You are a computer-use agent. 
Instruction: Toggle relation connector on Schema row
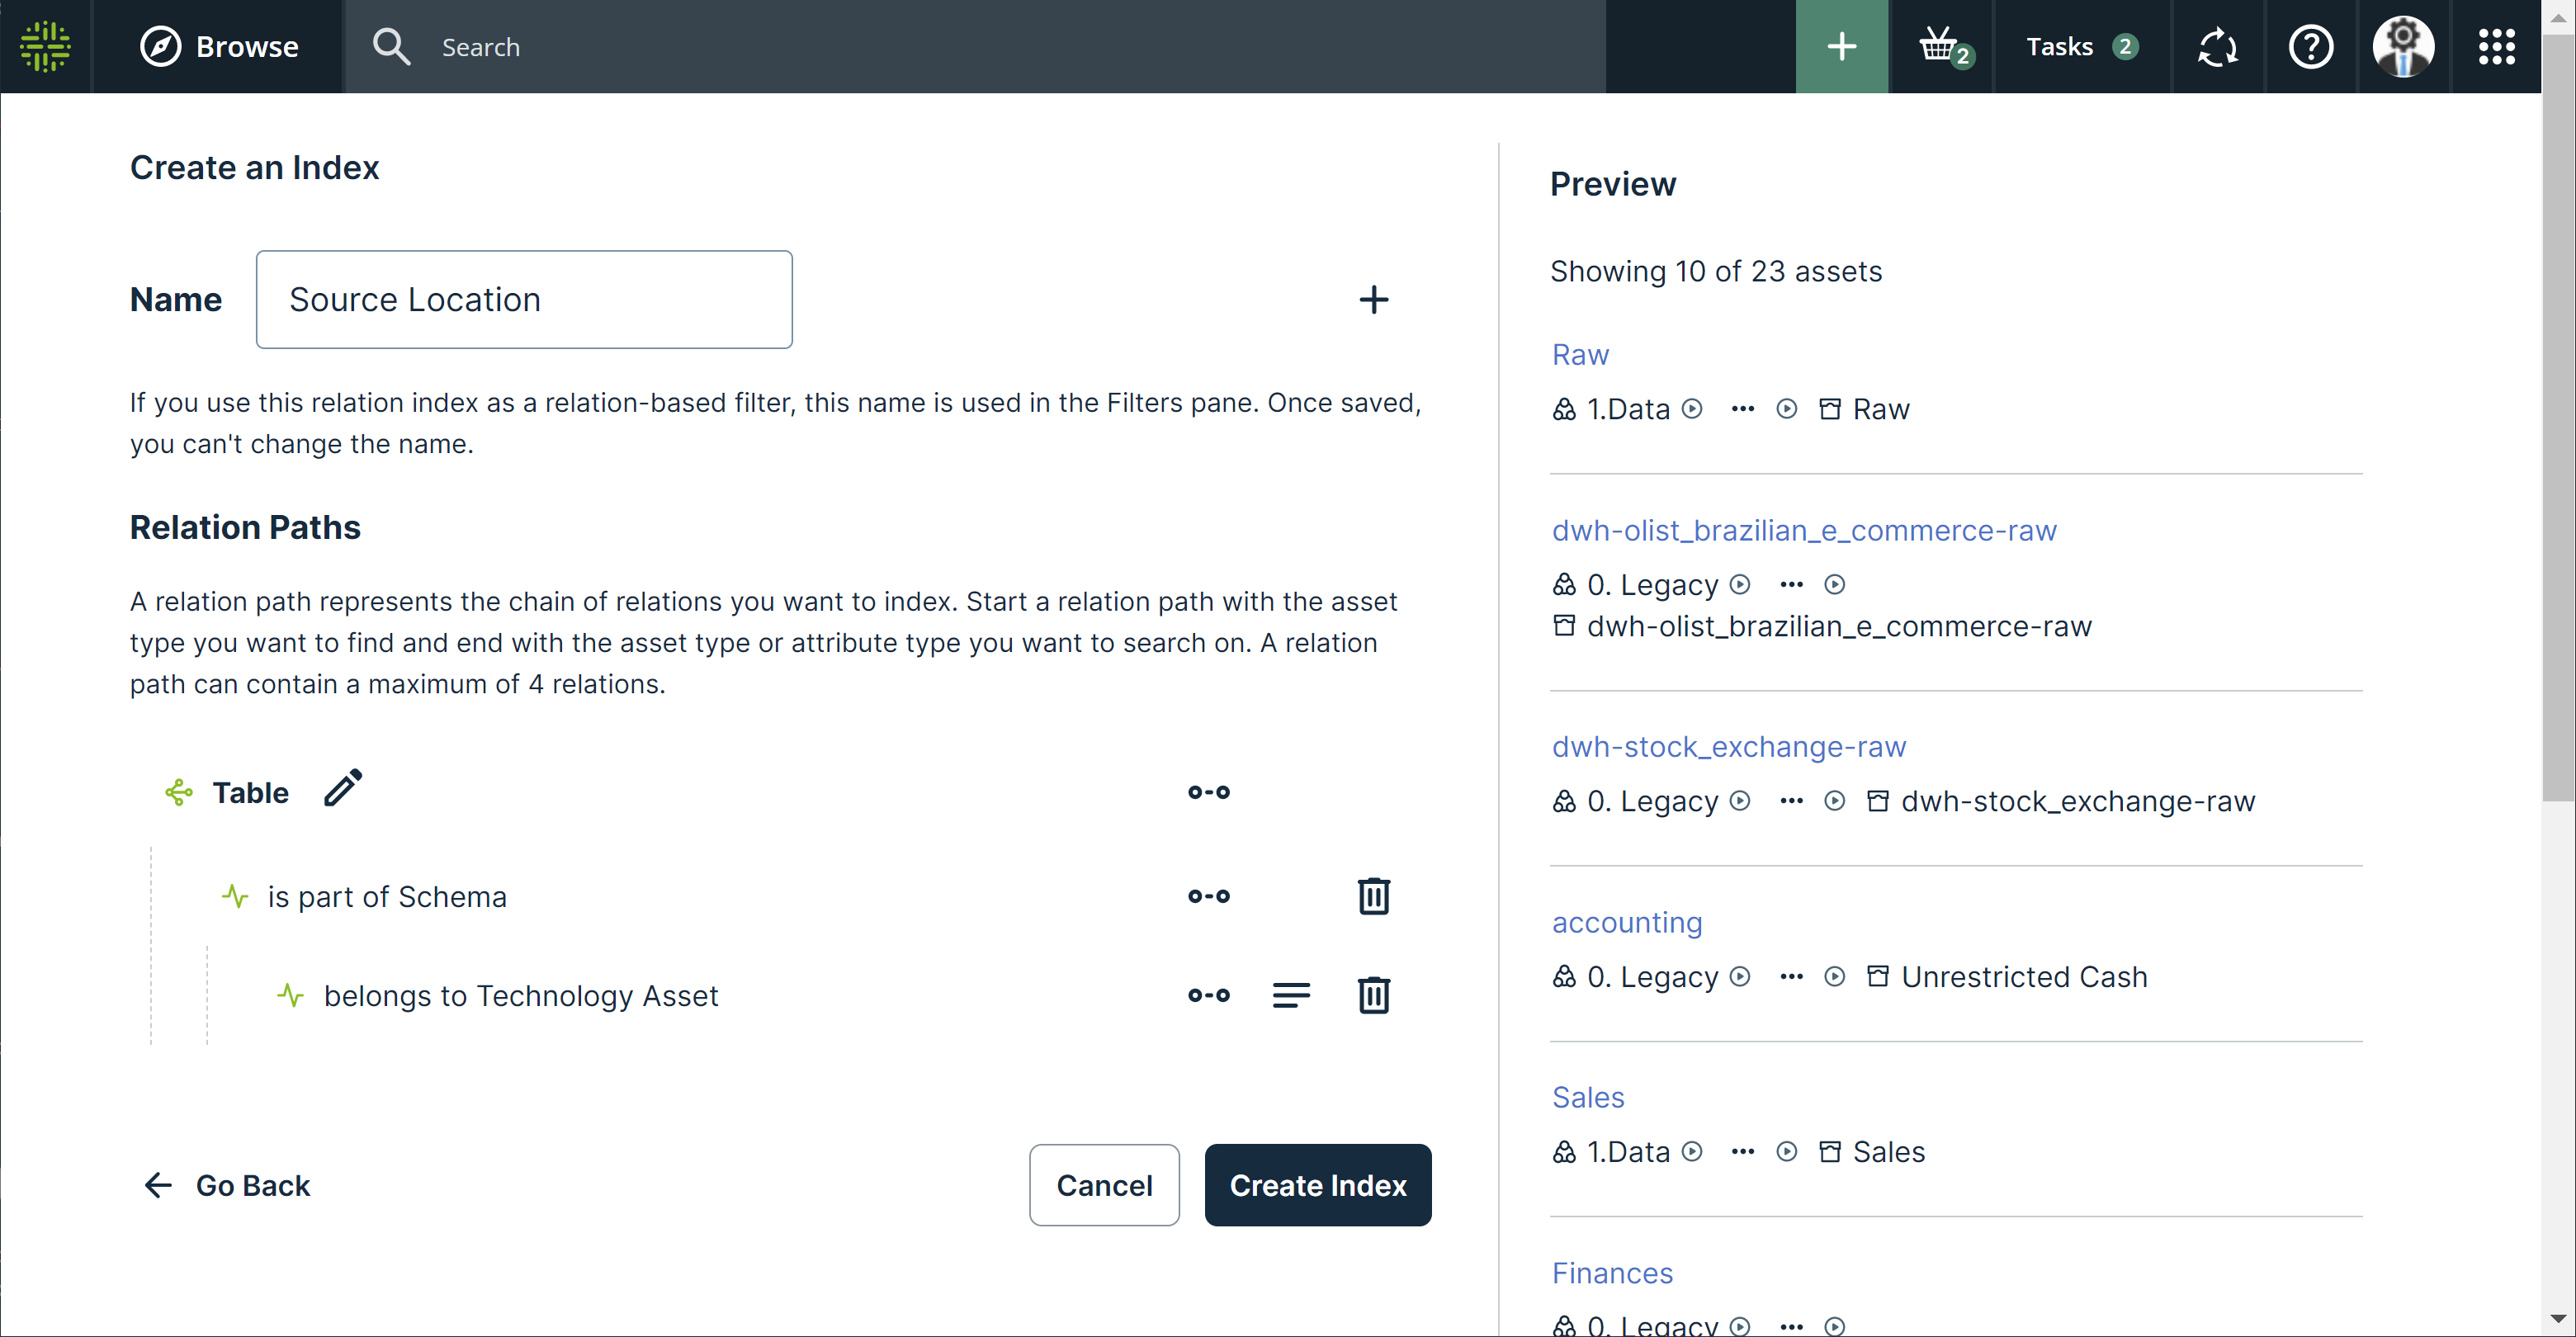tap(1208, 896)
